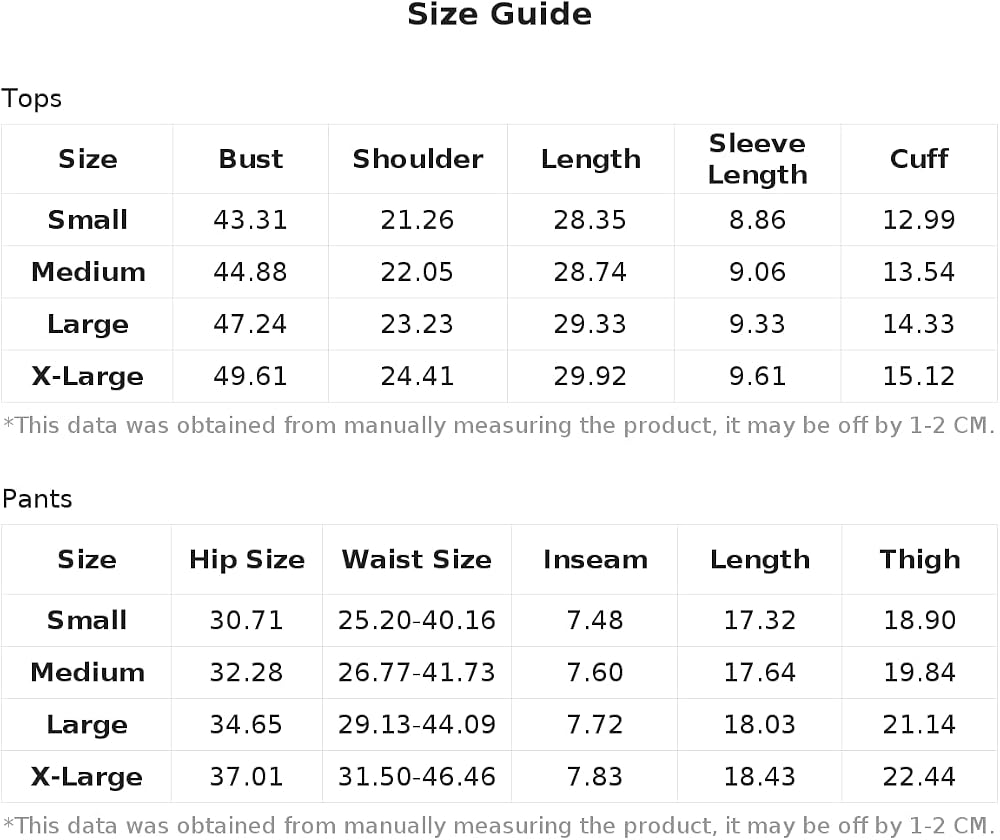
Task: Select the Tops section label
Action: point(31,99)
